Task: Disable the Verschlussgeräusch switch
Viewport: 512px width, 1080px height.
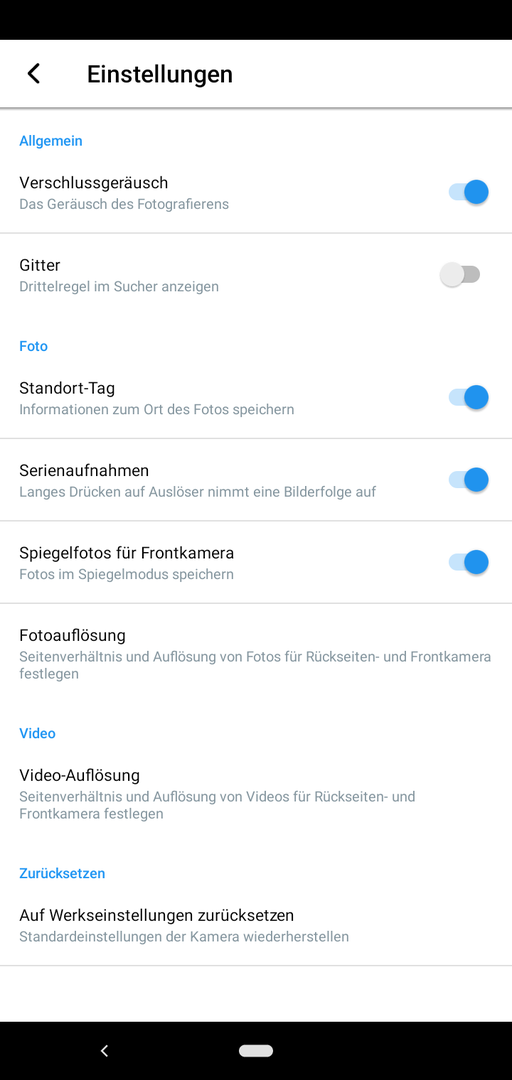Action: [468, 191]
